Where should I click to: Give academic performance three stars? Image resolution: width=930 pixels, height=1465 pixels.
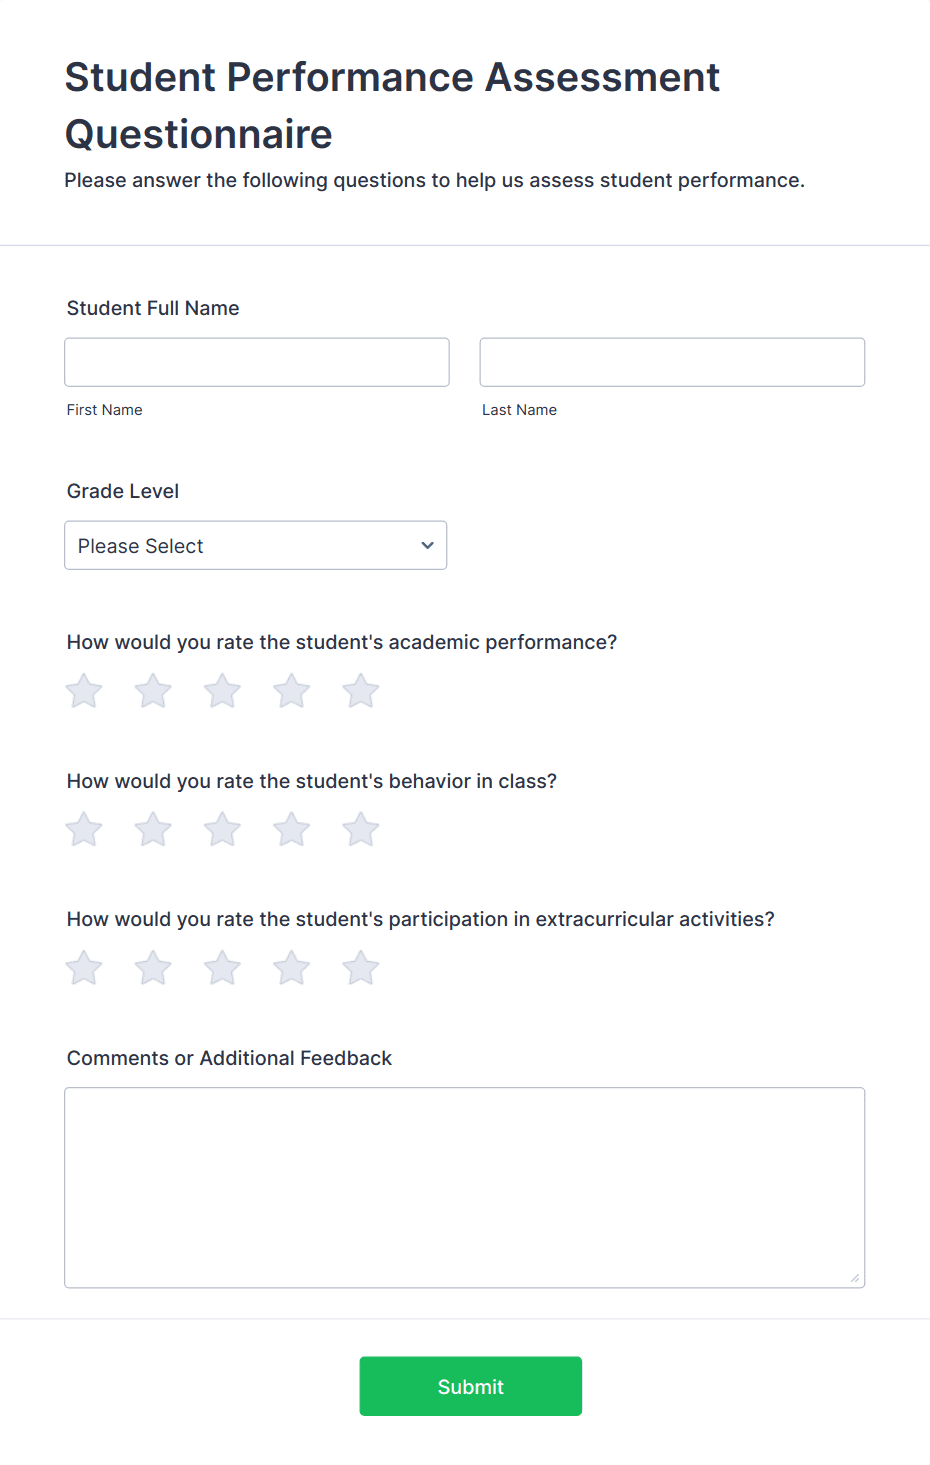(222, 691)
